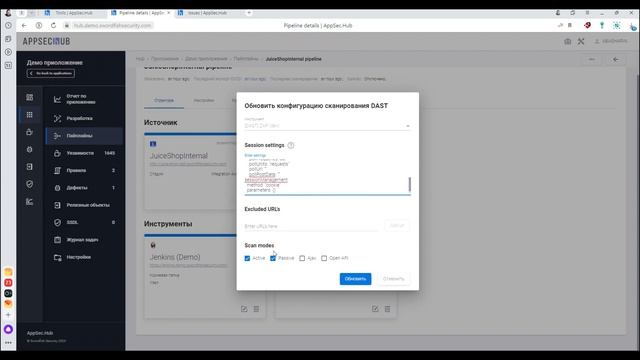
Task: Click the Отменить button in dialog
Action: [x=393, y=279]
